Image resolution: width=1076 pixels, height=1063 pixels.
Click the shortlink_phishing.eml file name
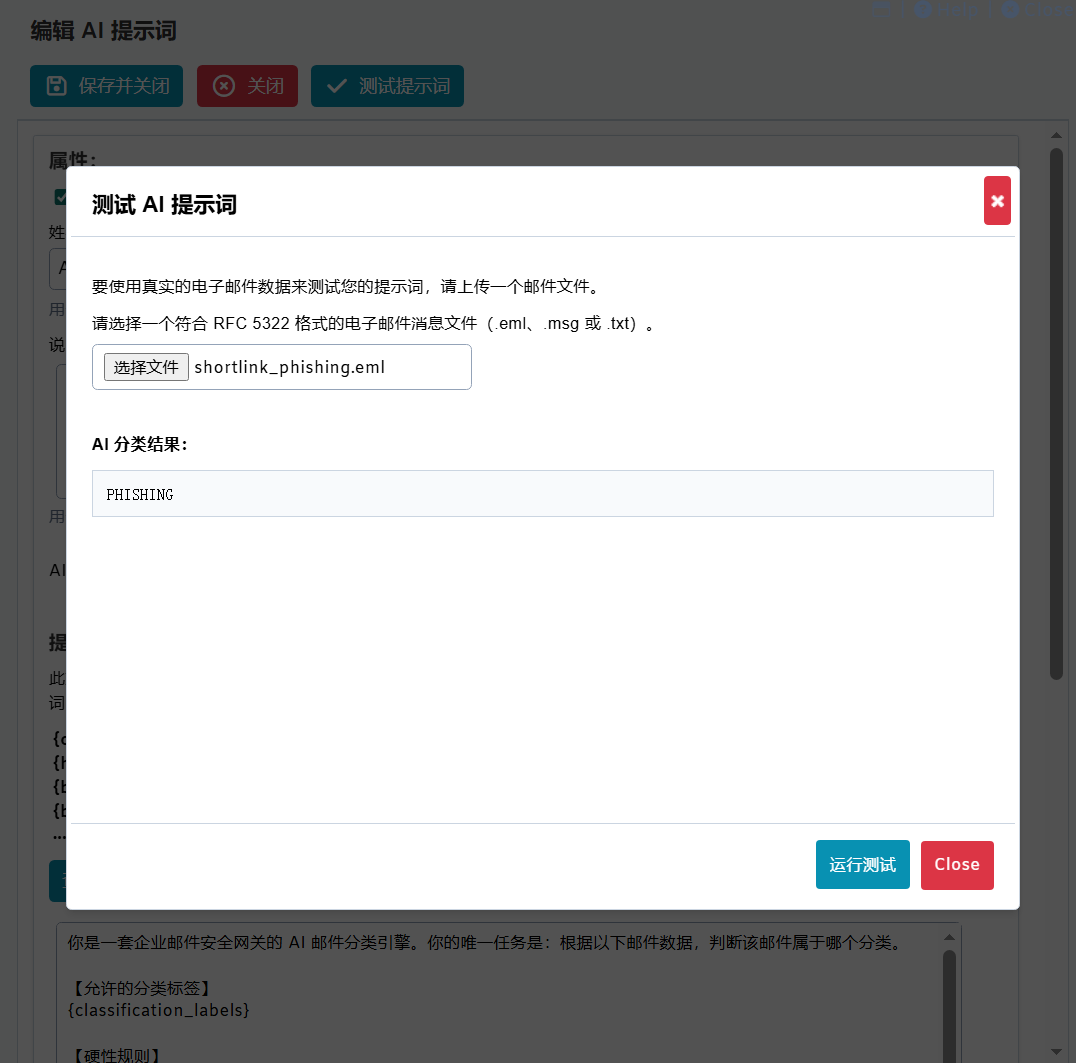[x=290, y=367]
